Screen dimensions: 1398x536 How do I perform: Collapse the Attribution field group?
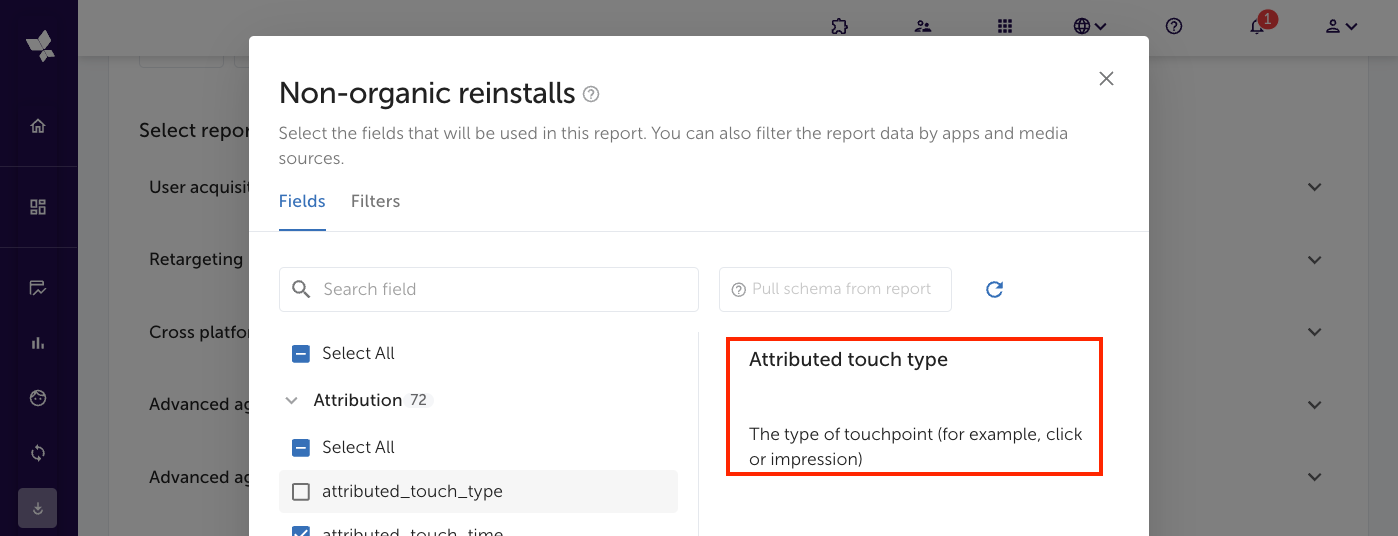point(292,400)
